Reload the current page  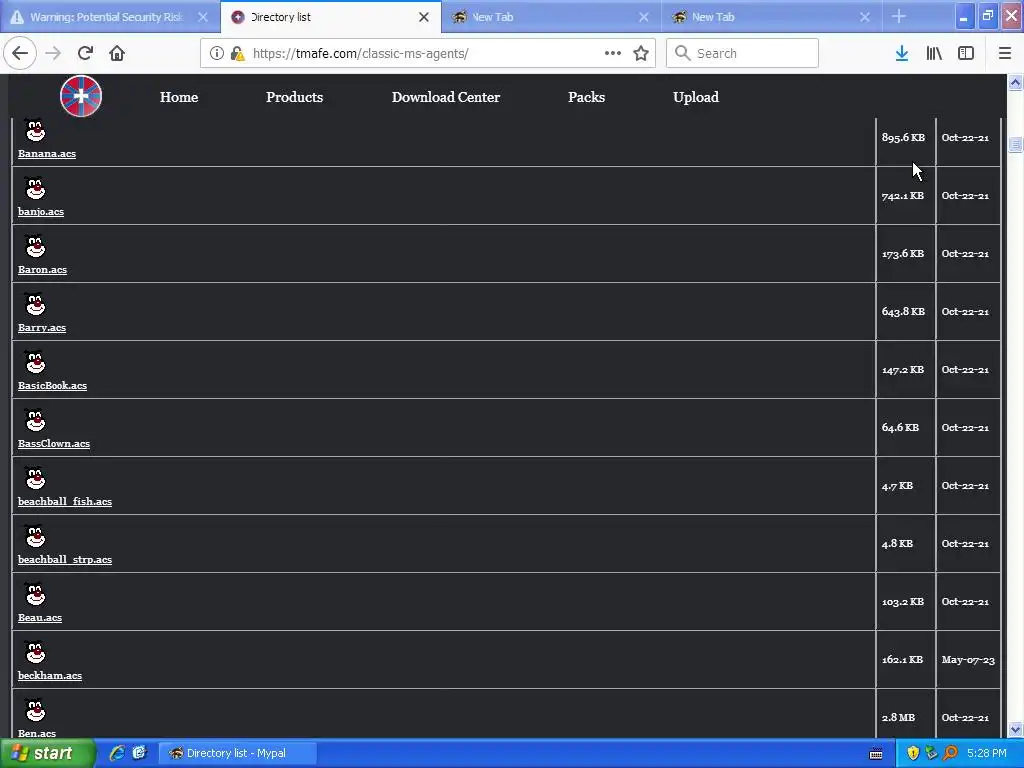(x=85, y=53)
